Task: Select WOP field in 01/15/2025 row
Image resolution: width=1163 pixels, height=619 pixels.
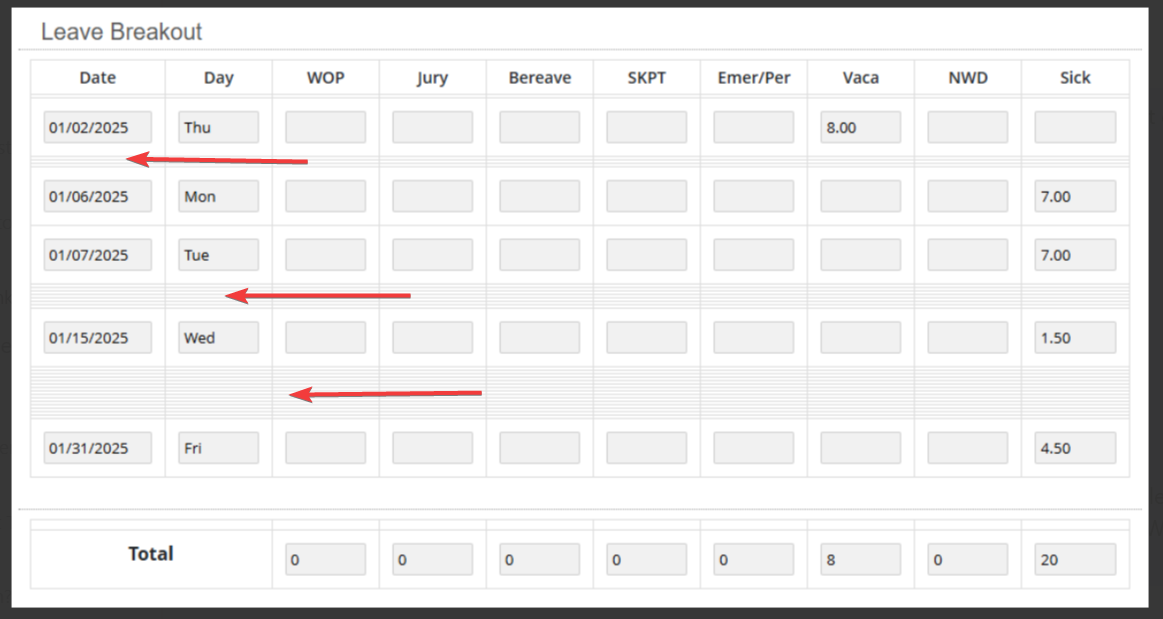Action: 326,338
